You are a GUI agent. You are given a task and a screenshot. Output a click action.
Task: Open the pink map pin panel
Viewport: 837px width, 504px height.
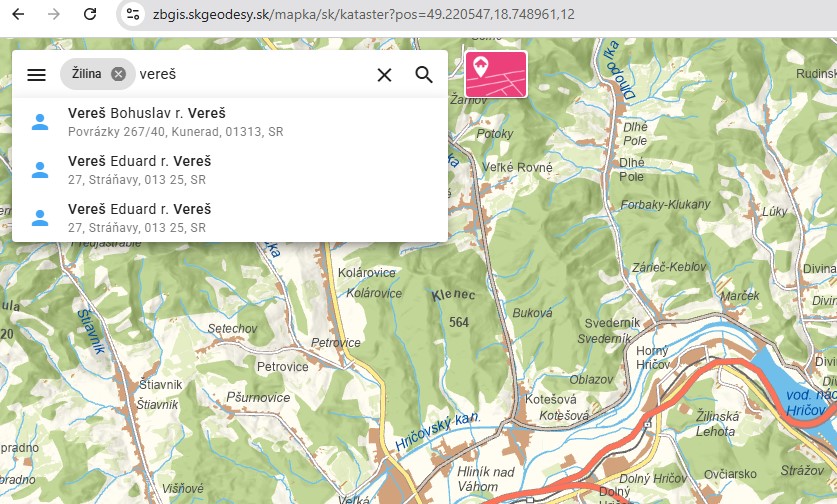(495, 74)
